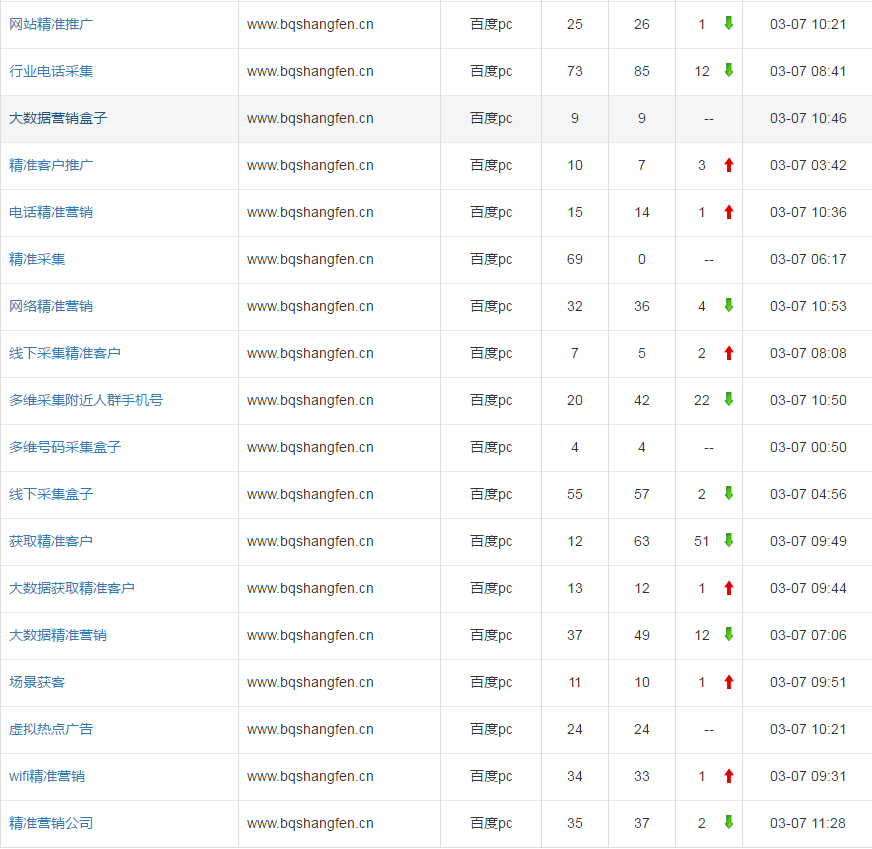Image resolution: width=872 pixels, height=849 pixels.
Task: Open keyword link 电话精准营销
Action: coord(51,212)
